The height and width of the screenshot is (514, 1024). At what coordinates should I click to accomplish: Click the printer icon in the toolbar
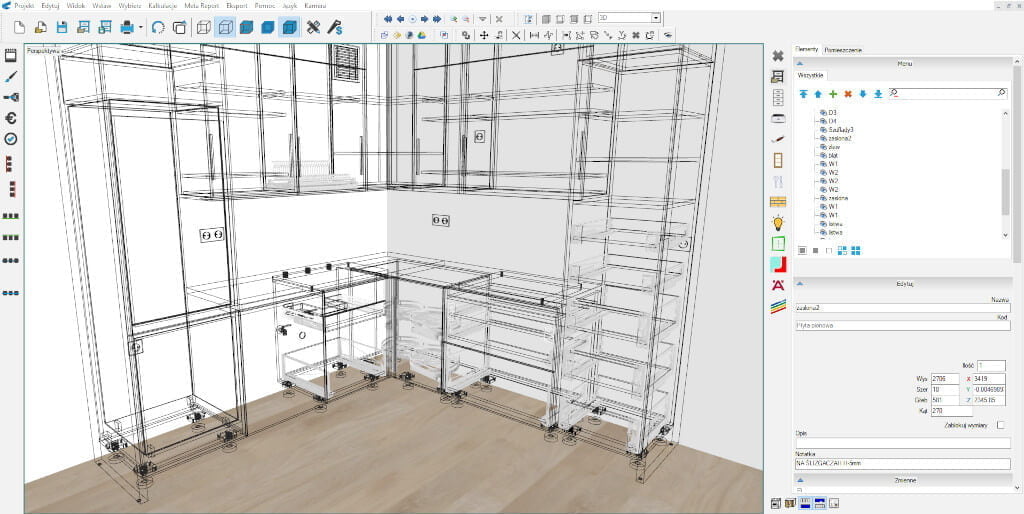pyautogui.click(x=128, y=27)
